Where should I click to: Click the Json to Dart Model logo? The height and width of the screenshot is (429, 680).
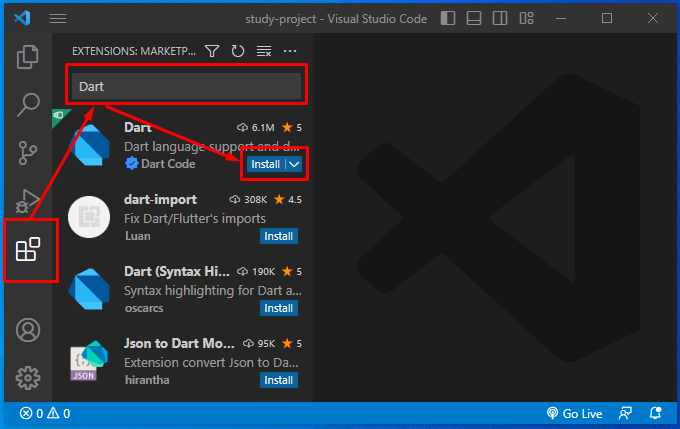coord(89,361)
